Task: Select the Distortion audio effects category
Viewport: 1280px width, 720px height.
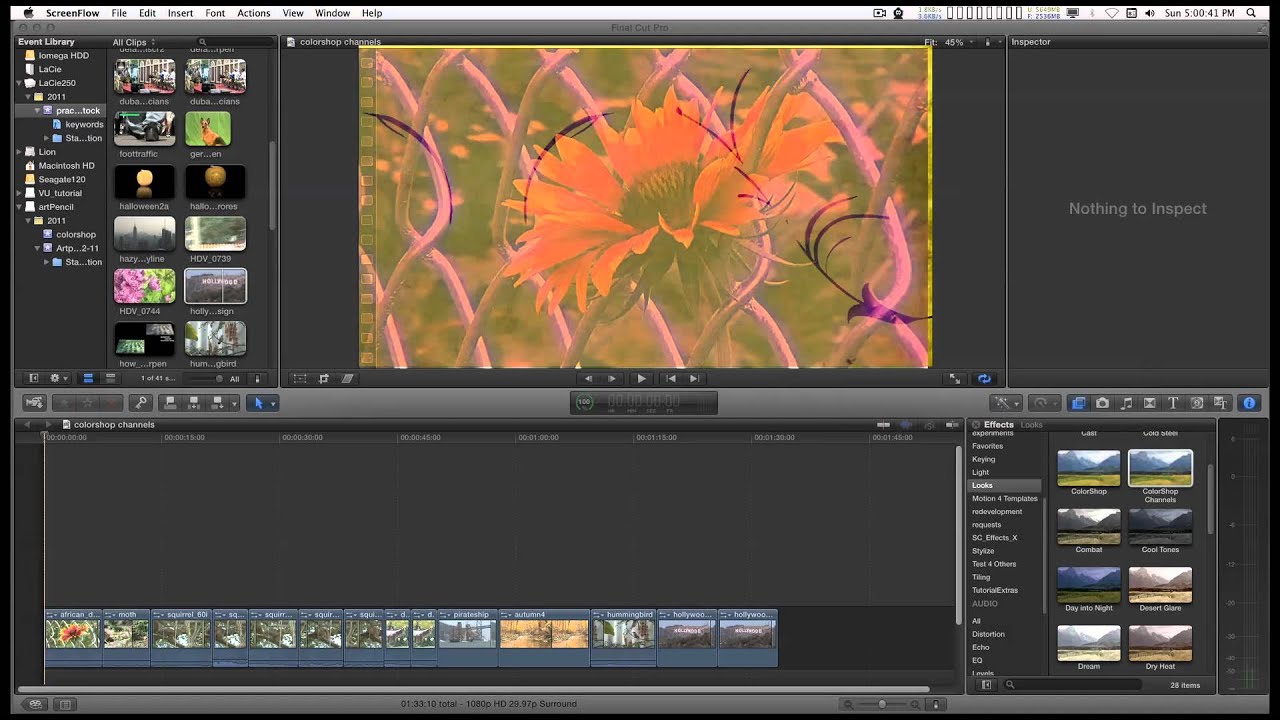Action: point(988,634)
